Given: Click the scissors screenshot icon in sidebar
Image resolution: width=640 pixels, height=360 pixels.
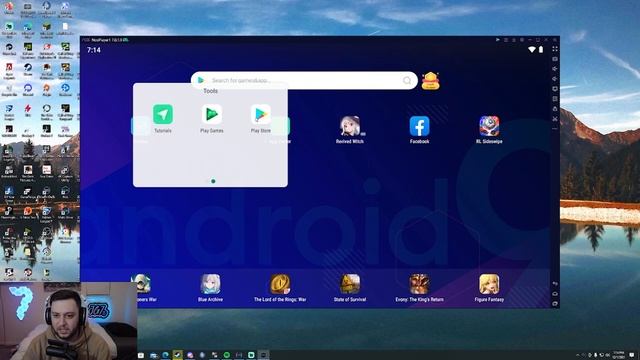Looking at the screenshot, I should click(555, 119).
